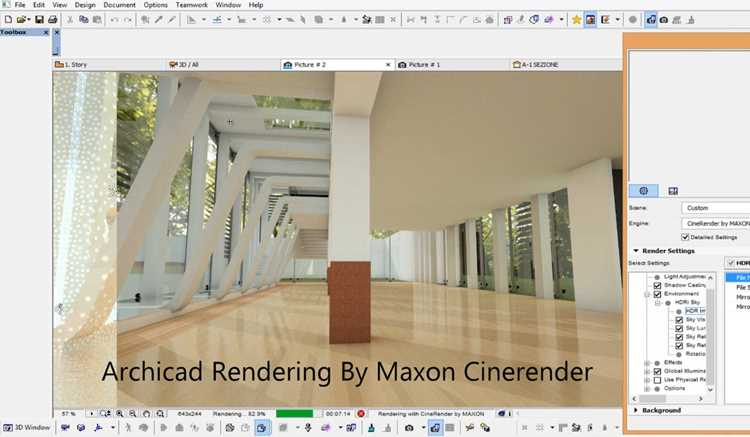This screenshot has height=437, width=750.
Task: Open the settings gear tab in render panel
Action: [x=643, y=191]
